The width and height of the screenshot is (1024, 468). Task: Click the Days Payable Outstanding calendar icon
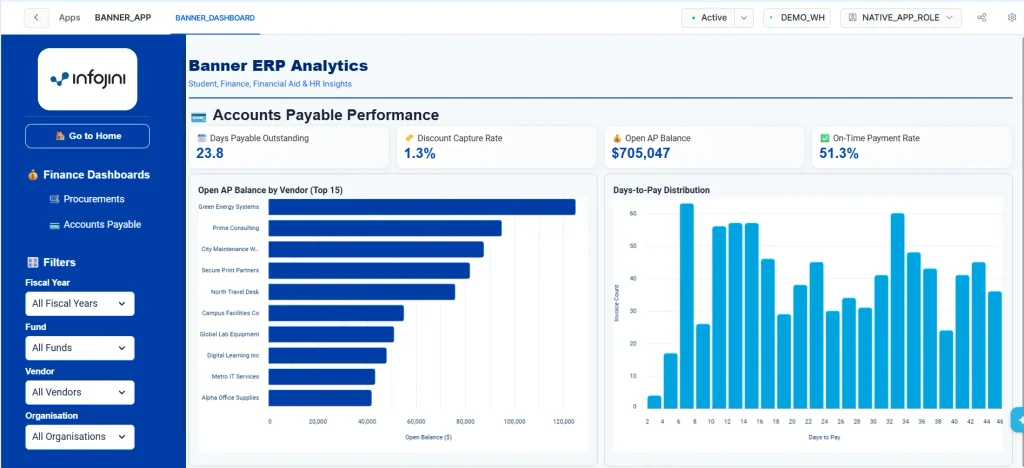pos(201,138)
